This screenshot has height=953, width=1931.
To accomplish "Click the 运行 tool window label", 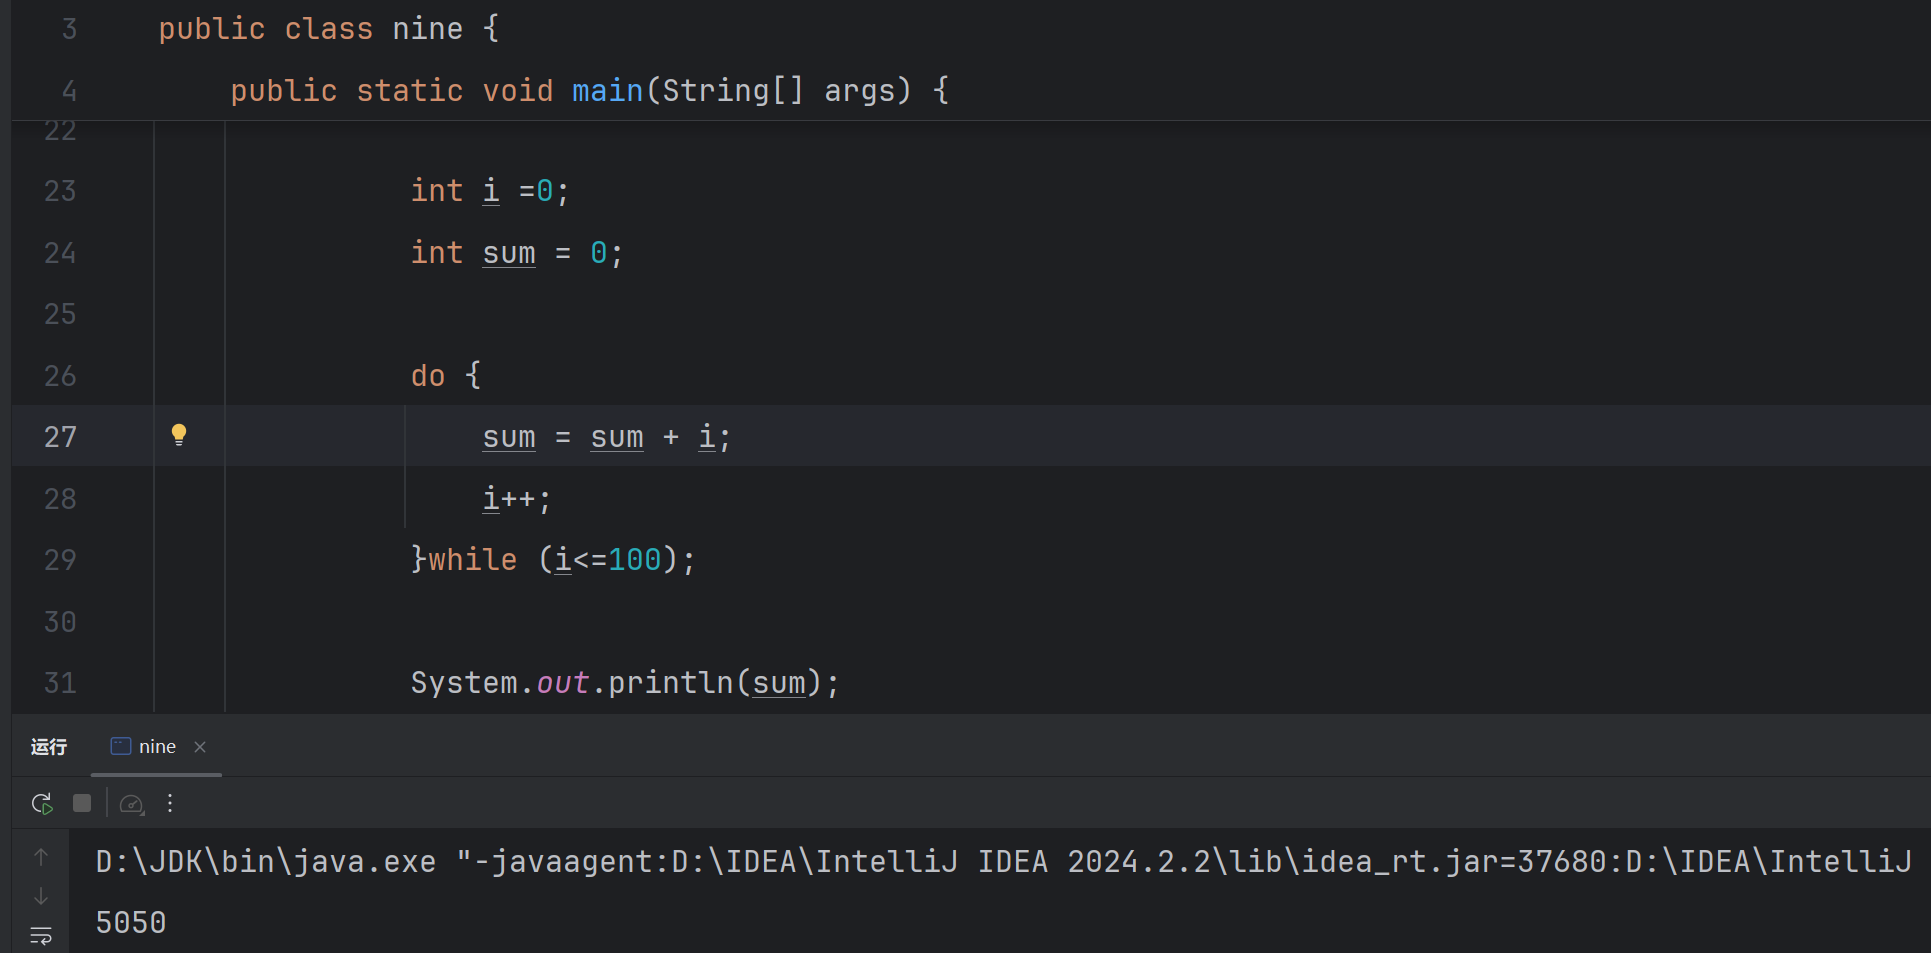I will coord(48,747).
